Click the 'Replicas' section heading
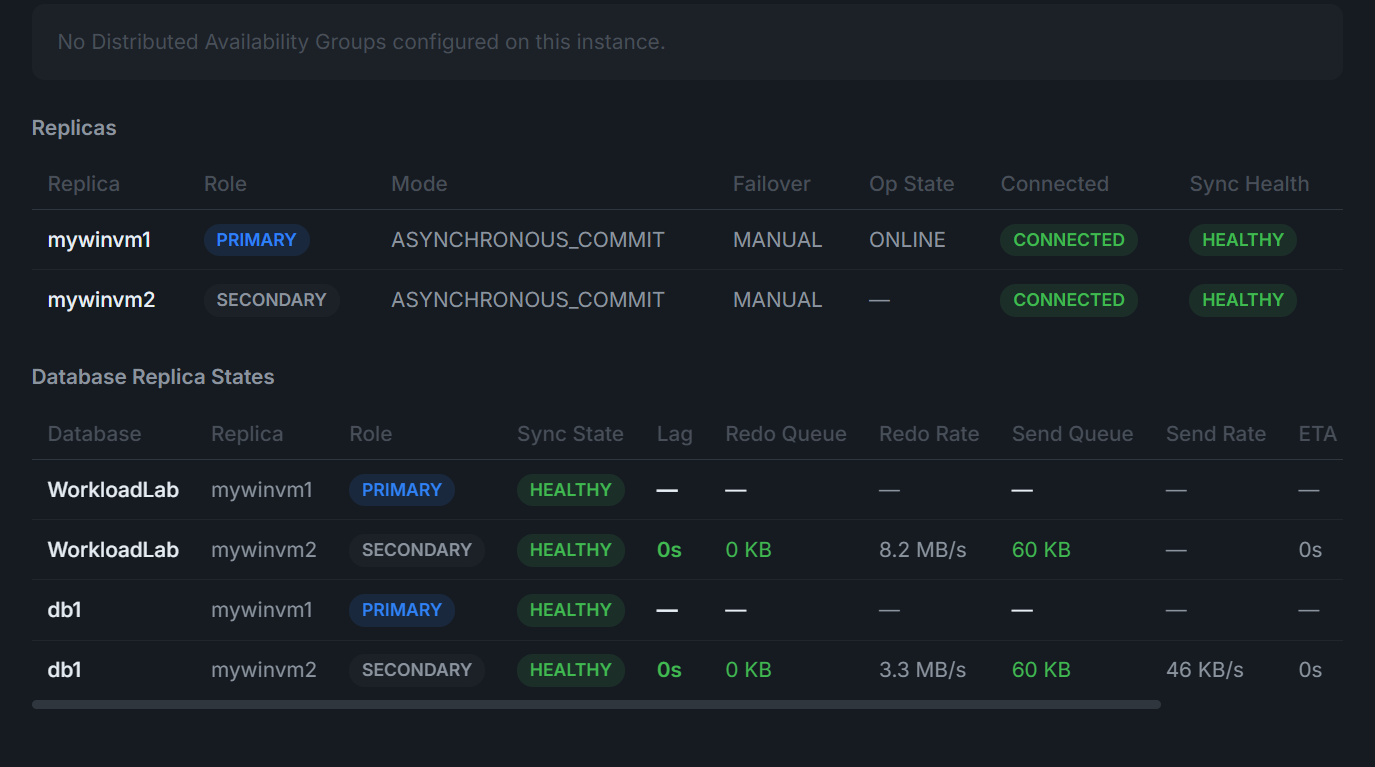The width and height of the screenshot is (1375, 767). tap(74, 128)
